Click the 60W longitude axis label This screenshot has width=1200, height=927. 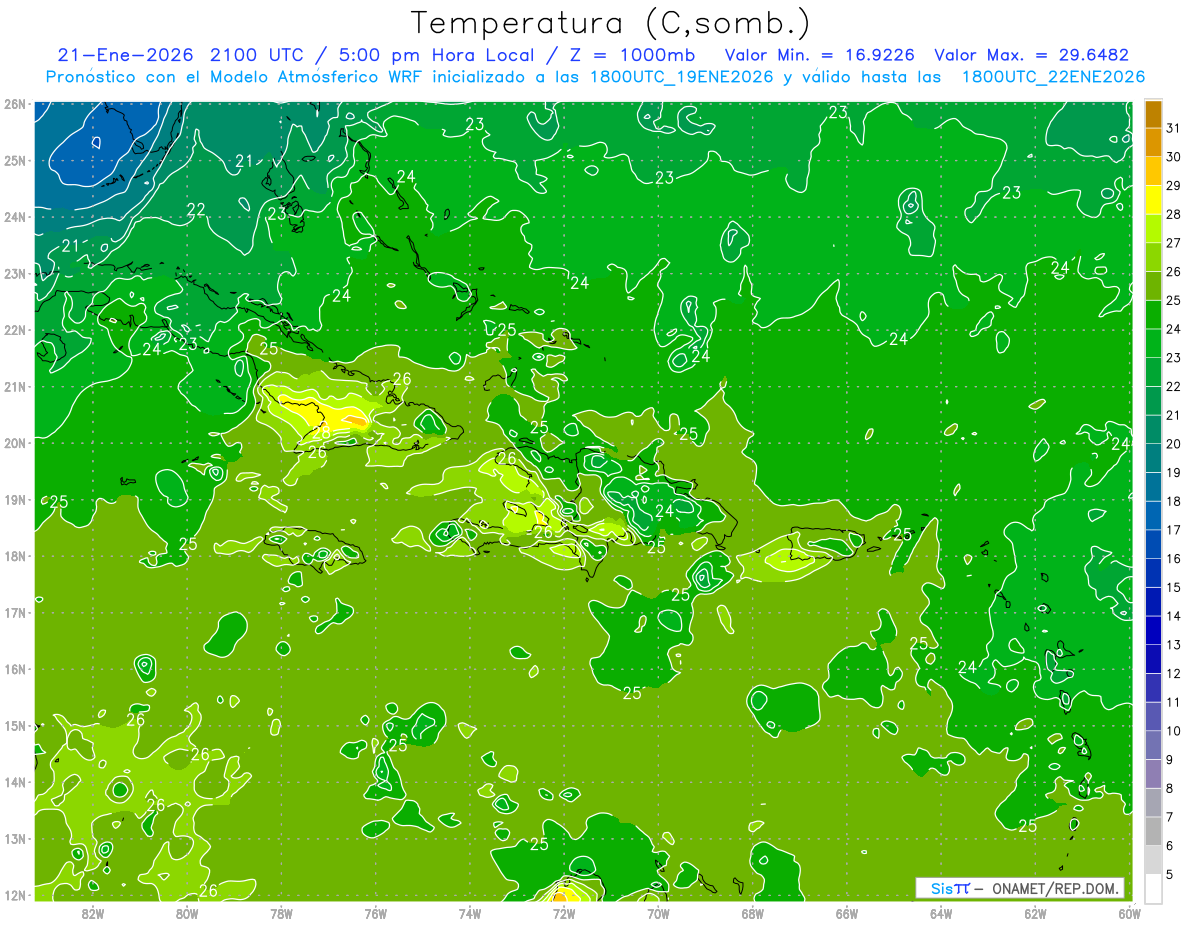click(x=1129, y=913)
